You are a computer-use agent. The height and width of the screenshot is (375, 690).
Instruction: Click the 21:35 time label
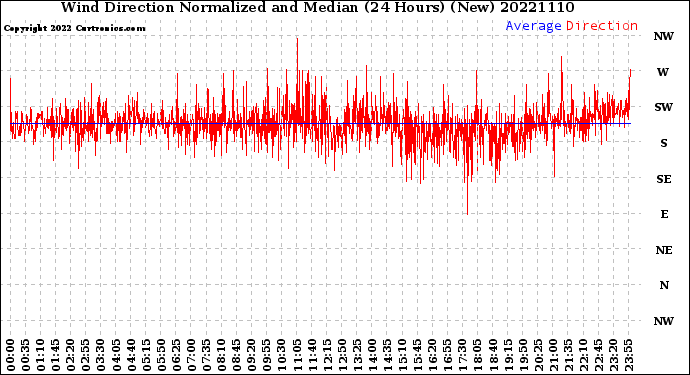pyautogui.click(x=568, y=356)
